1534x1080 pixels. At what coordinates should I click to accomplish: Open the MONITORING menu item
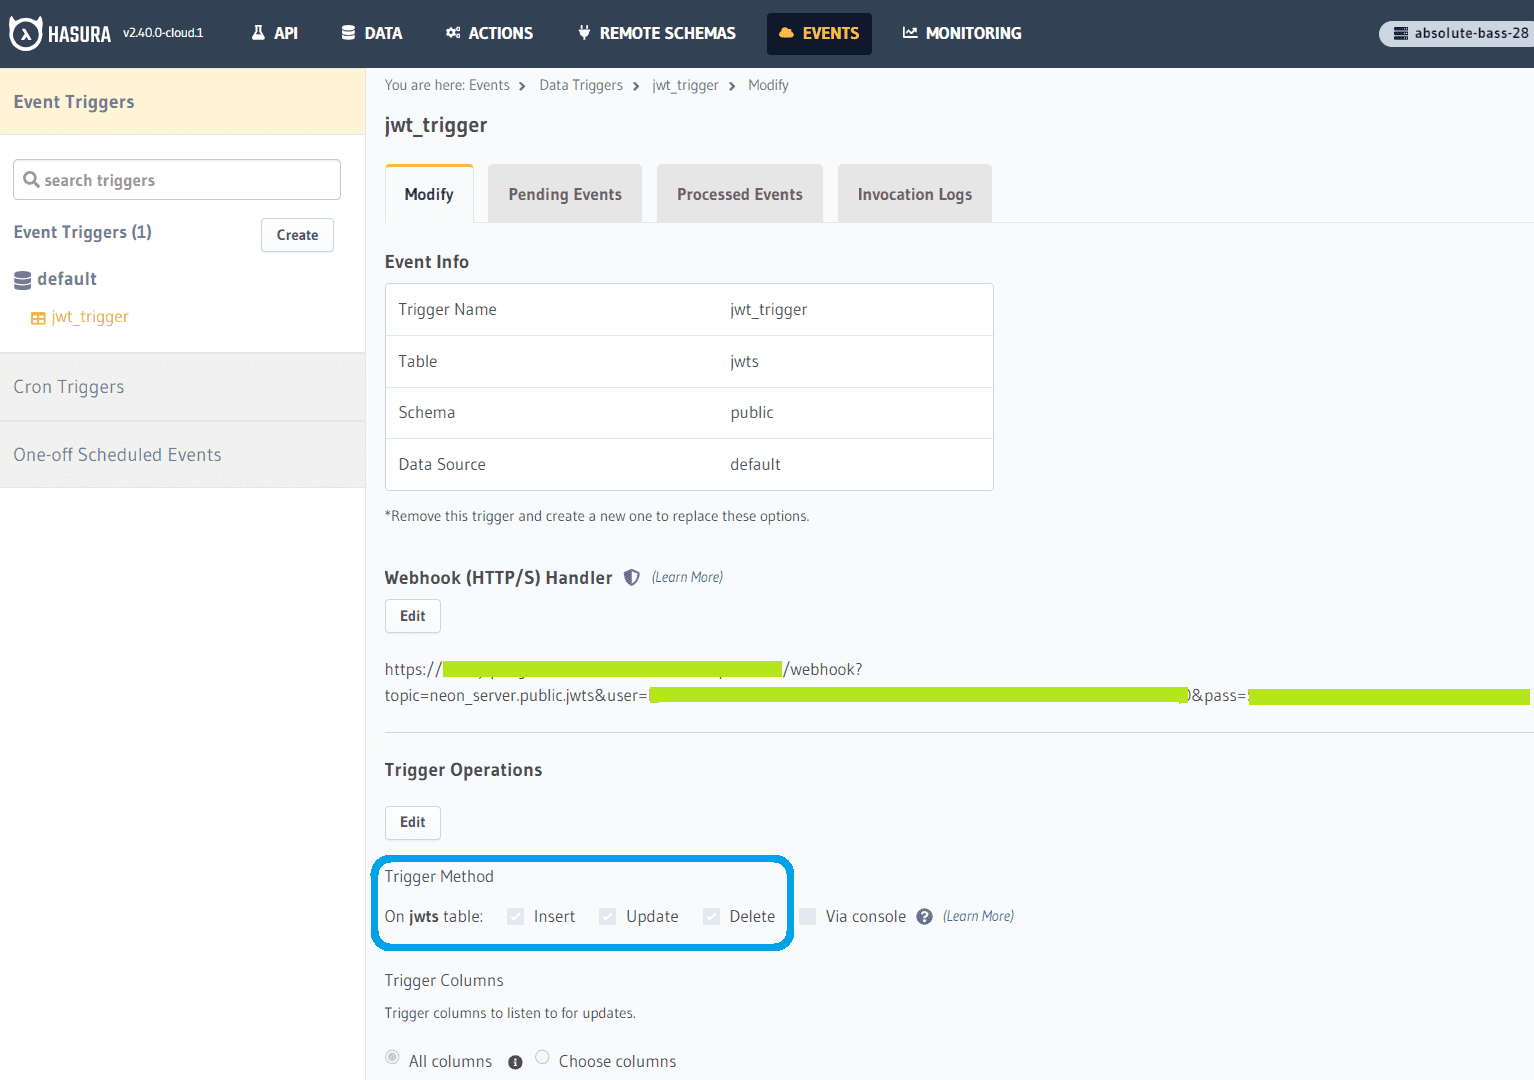[x=962, y=33]
